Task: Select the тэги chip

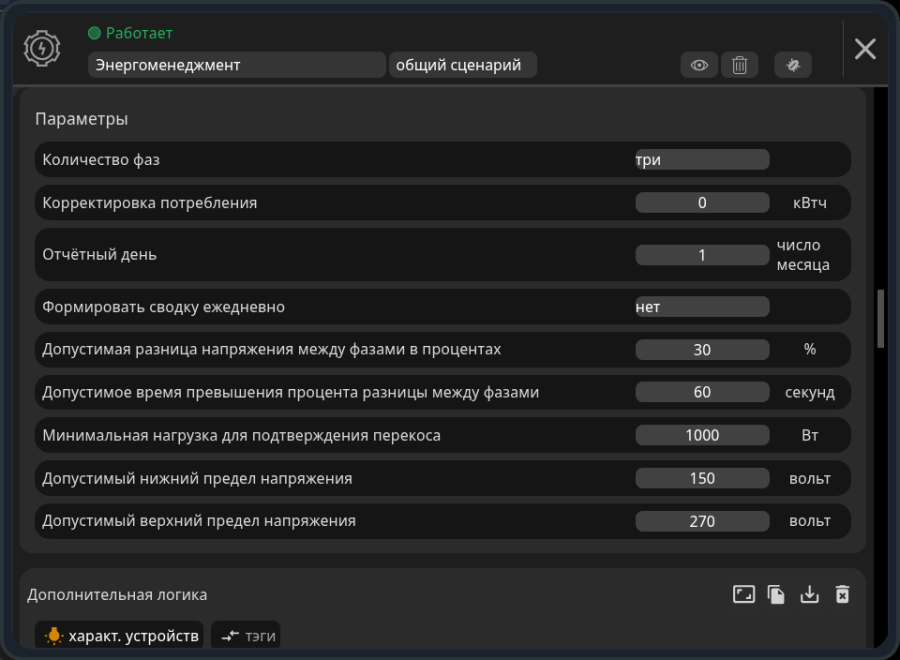Action: point(246,635)
